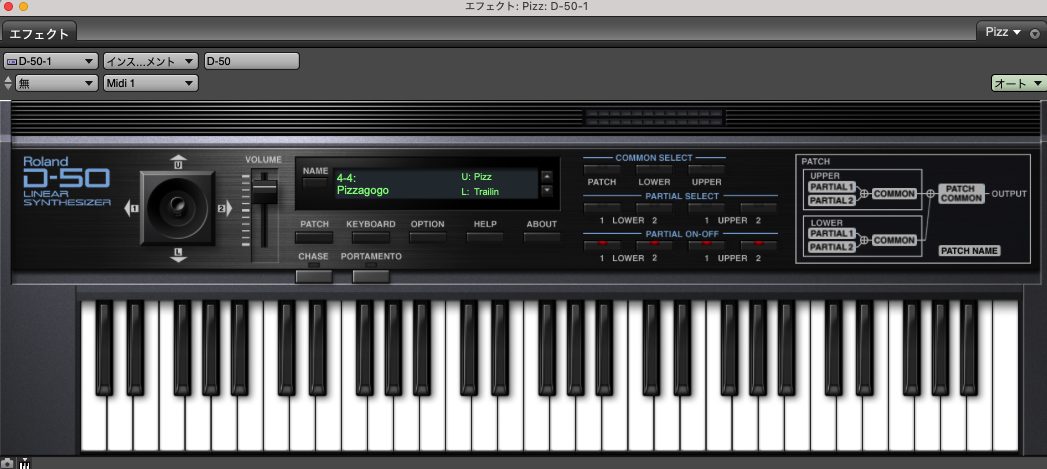
Task: Toggle Upper partial 1 on-off button
Action: click(x=706, y=245)
